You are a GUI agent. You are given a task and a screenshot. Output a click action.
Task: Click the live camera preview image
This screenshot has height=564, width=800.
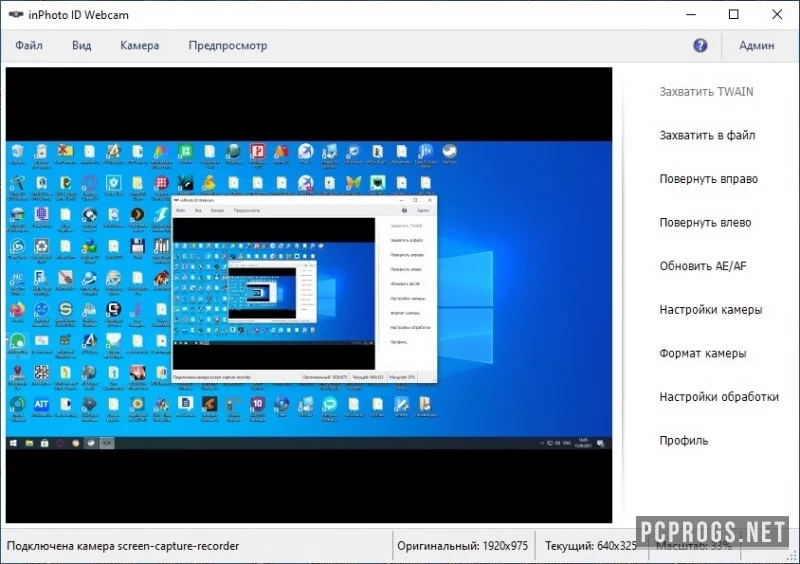[x=309, y=295]
